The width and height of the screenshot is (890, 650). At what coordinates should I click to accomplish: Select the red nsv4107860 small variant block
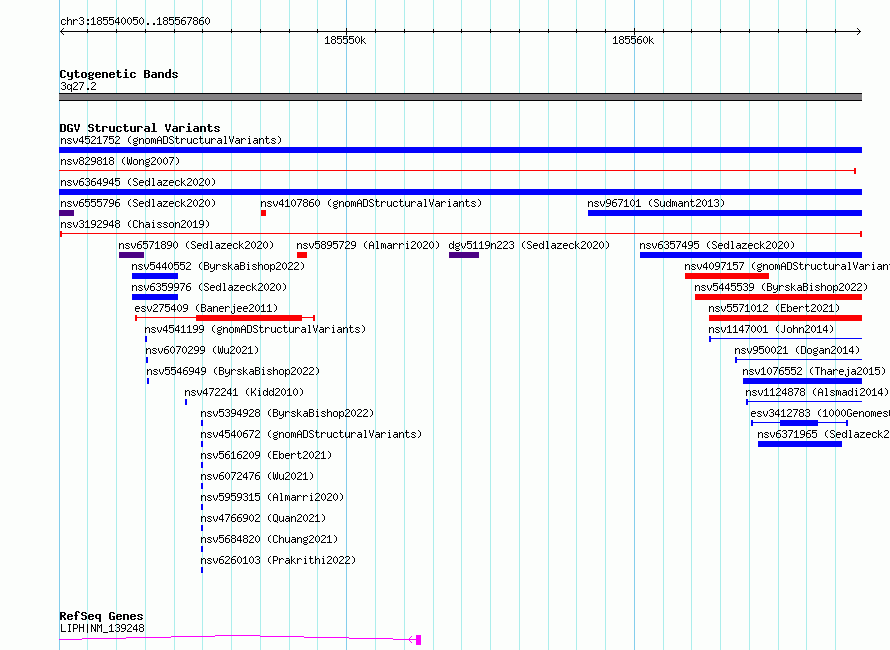coord(263,213)
